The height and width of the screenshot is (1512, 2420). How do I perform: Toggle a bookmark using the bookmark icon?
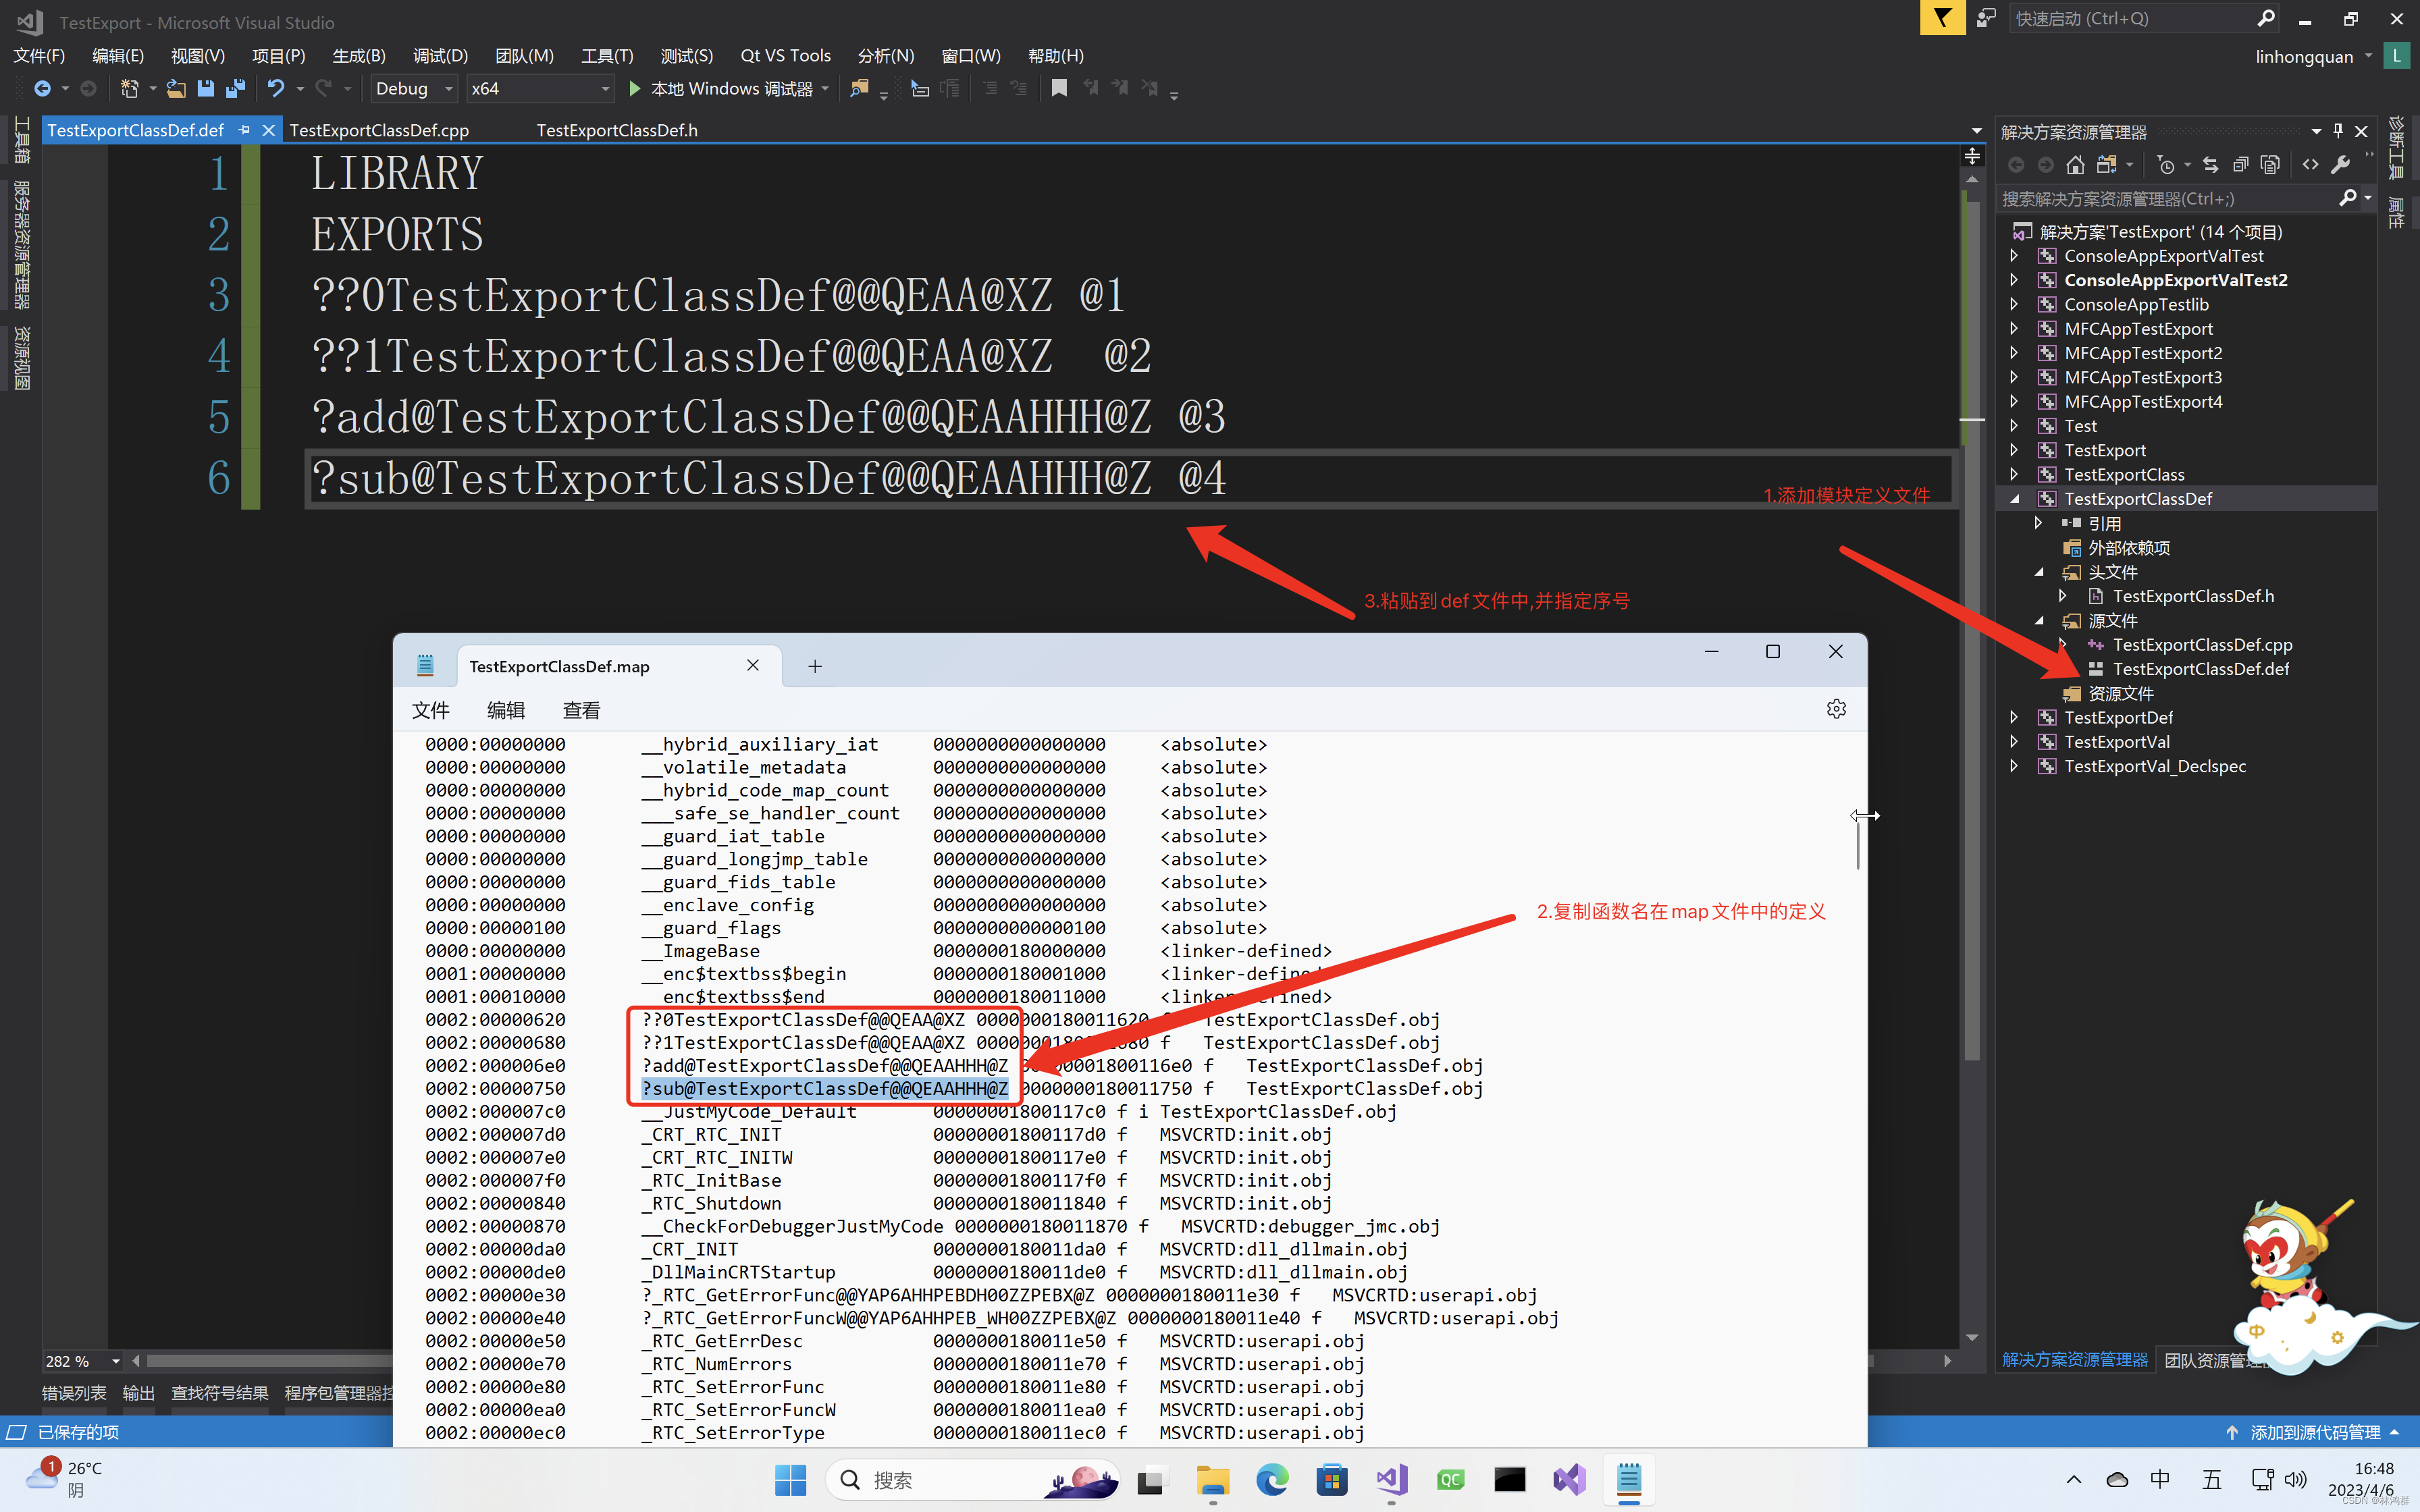(1059, 88)
